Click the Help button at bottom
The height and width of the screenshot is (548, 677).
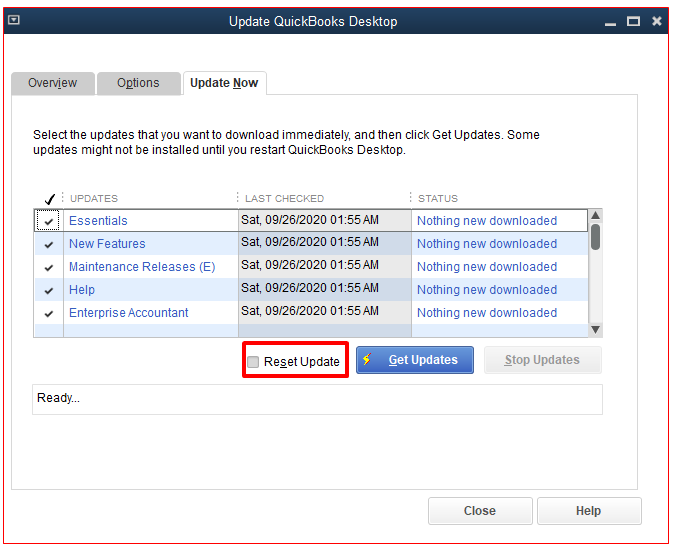(589, 511)
